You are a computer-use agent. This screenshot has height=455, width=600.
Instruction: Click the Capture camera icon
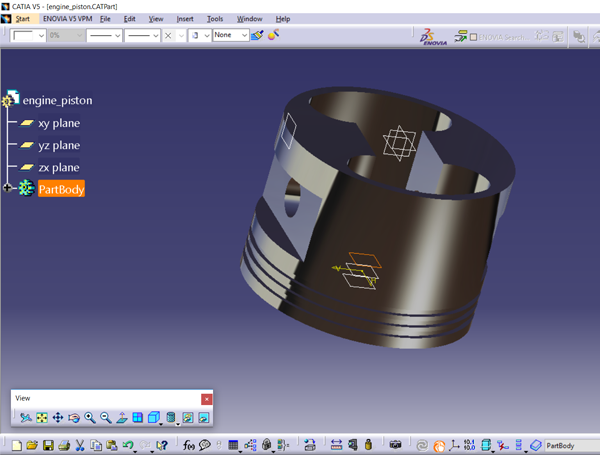click(395, 445)
